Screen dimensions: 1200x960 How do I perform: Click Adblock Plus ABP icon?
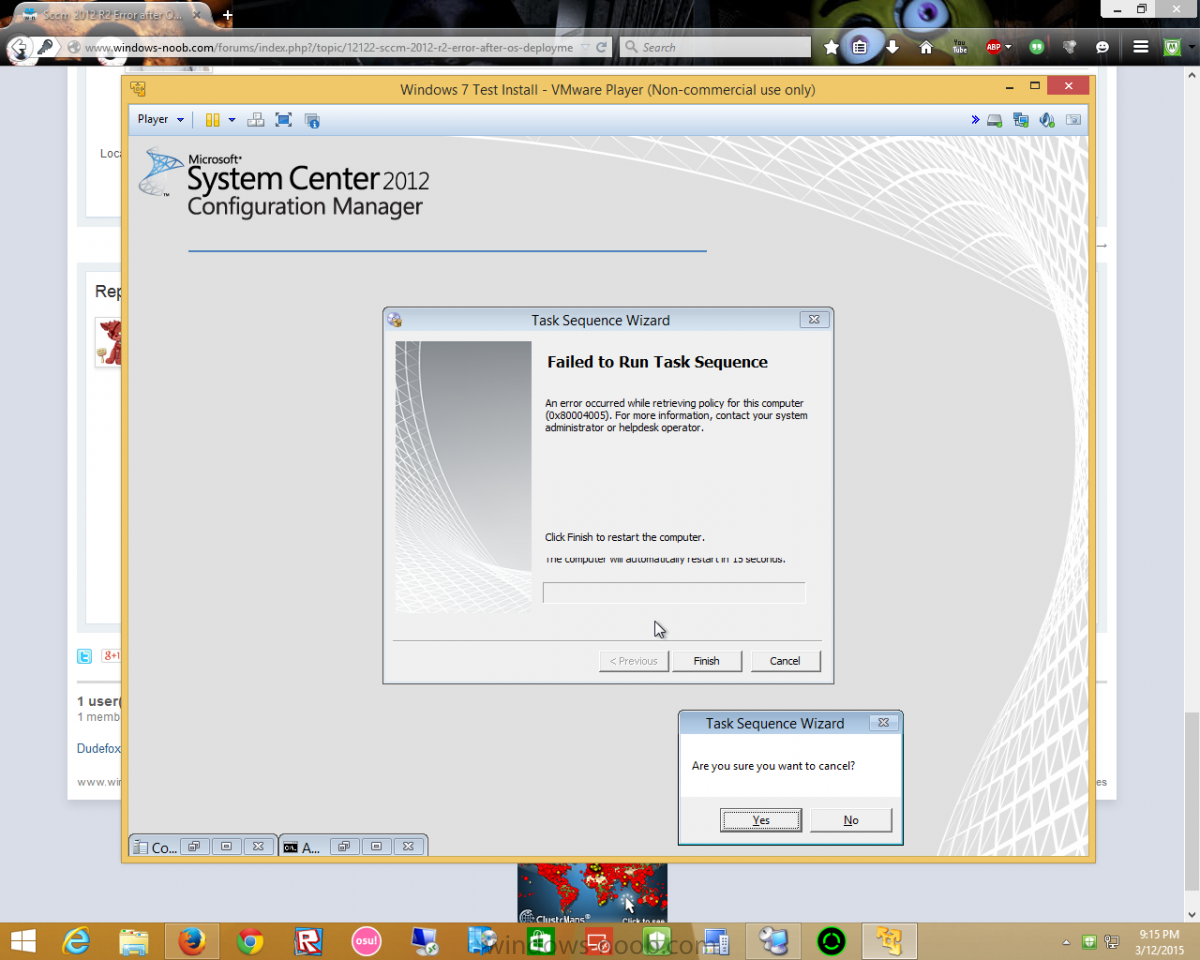(994, 47)
